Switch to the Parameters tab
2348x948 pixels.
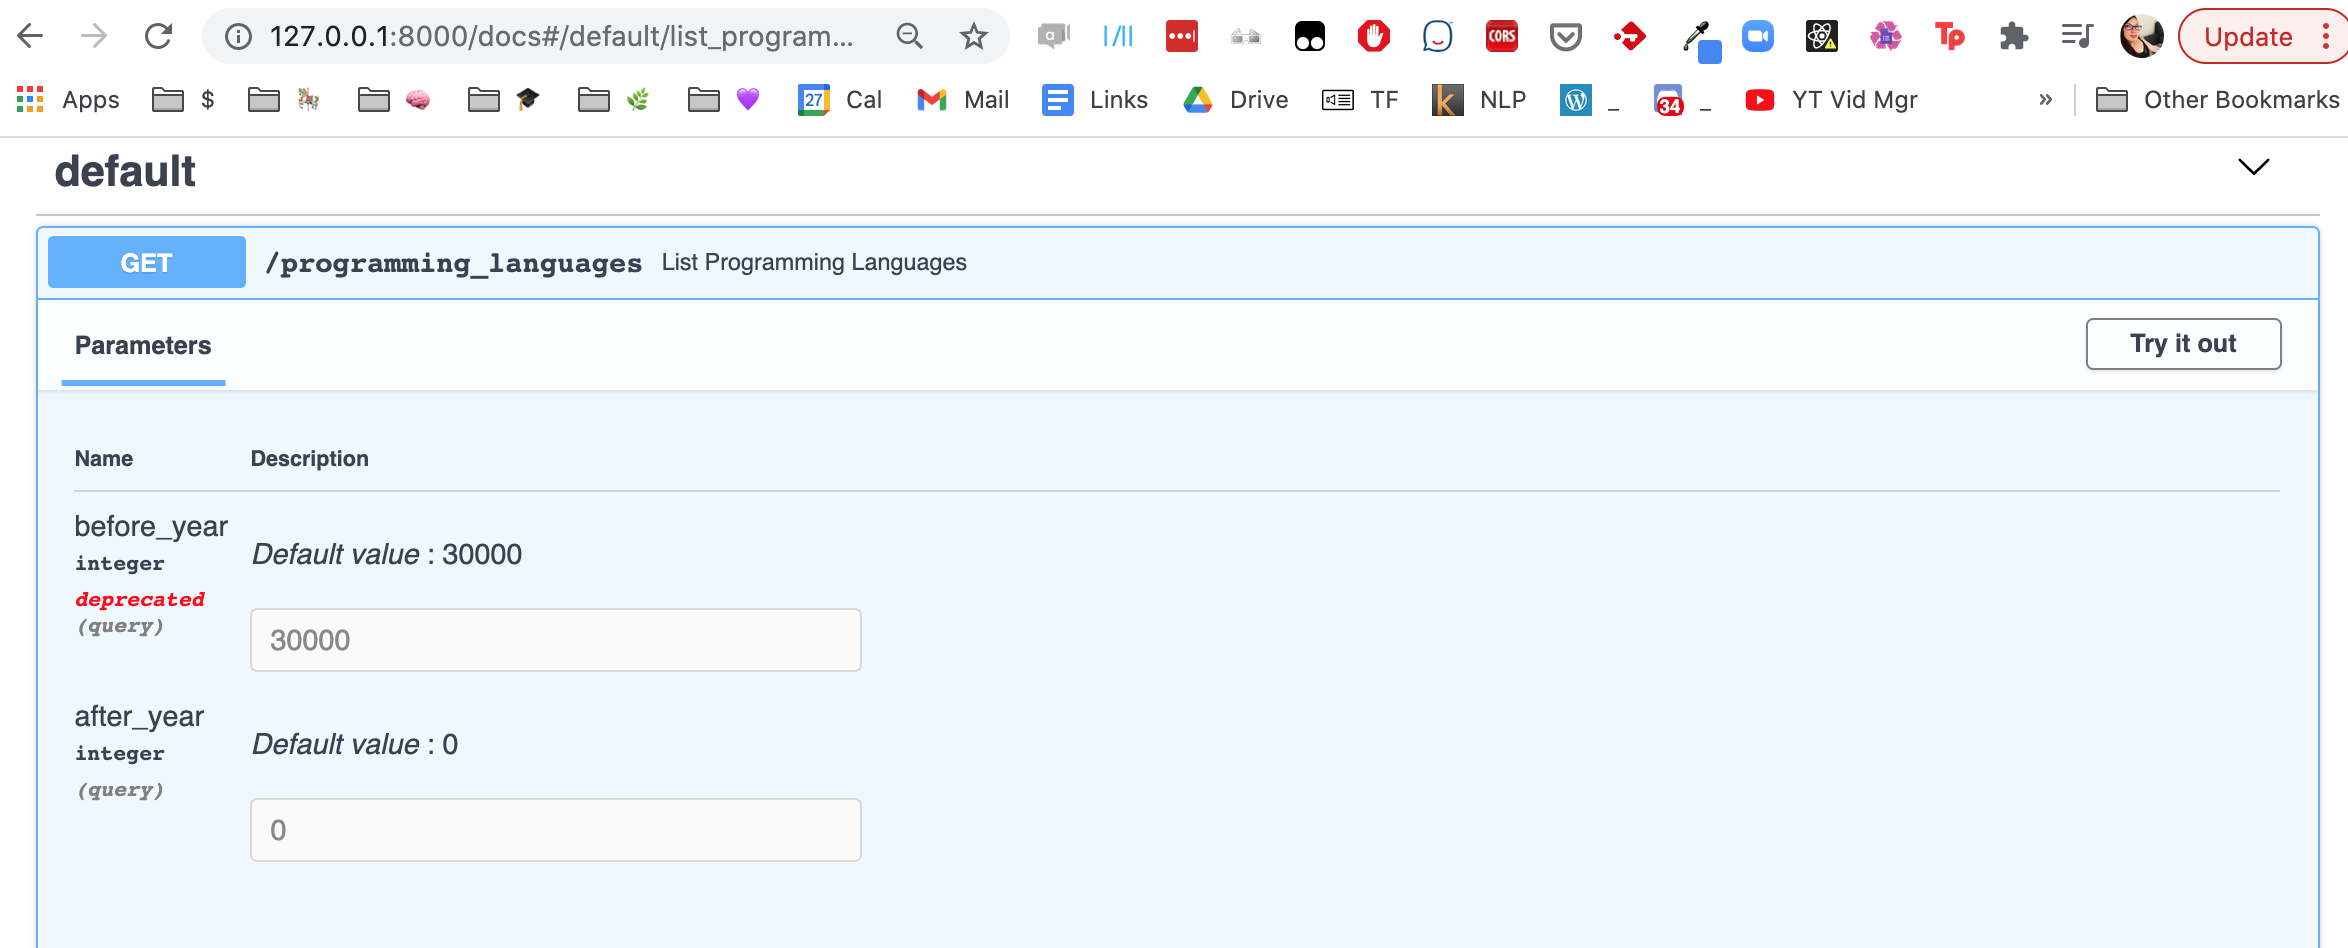click(142, 345)
